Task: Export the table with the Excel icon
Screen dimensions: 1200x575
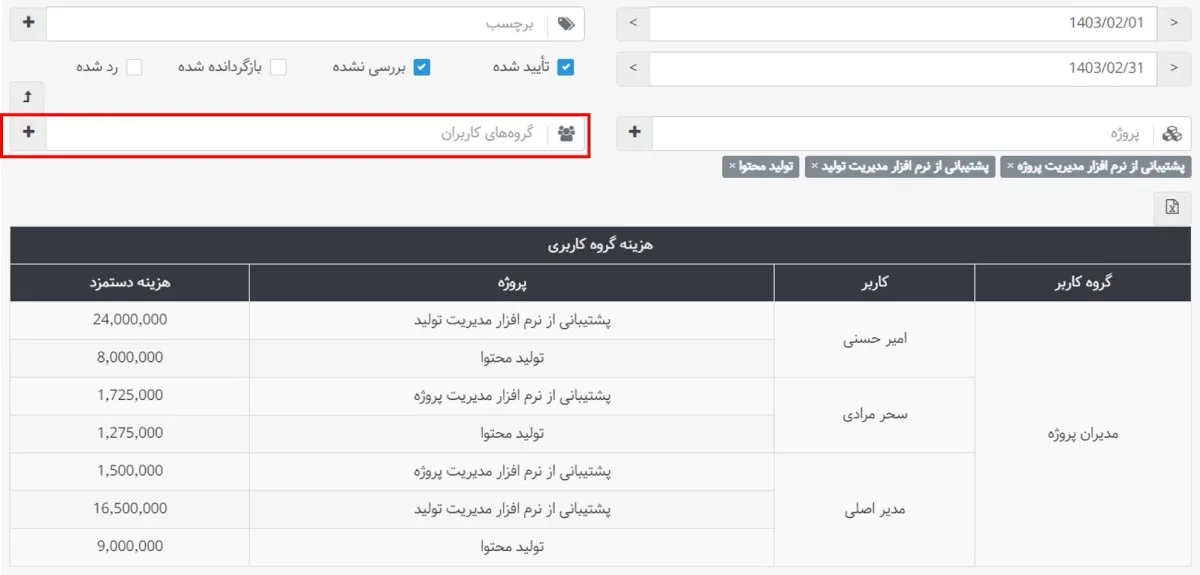Action: (x=1171, y=207)
